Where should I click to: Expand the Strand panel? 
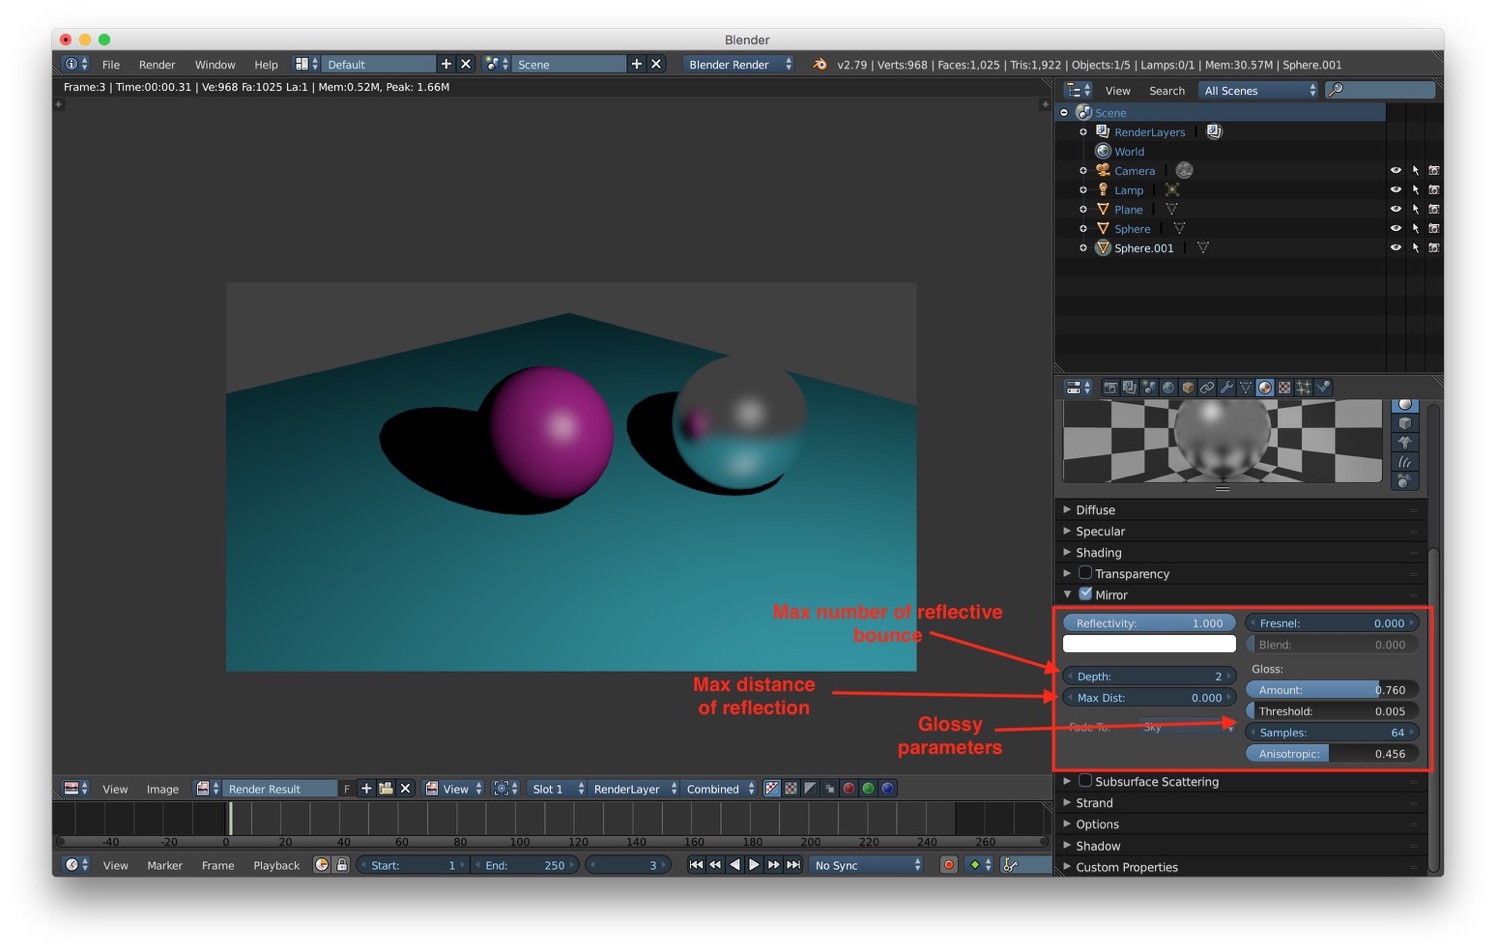[x=1241, y=802]
